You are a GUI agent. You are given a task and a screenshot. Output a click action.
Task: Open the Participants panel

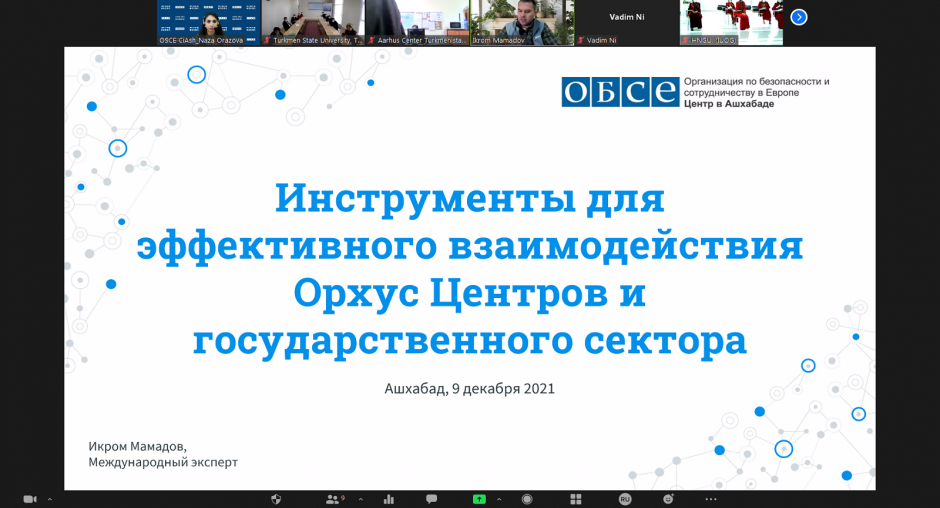click(332, 499)
